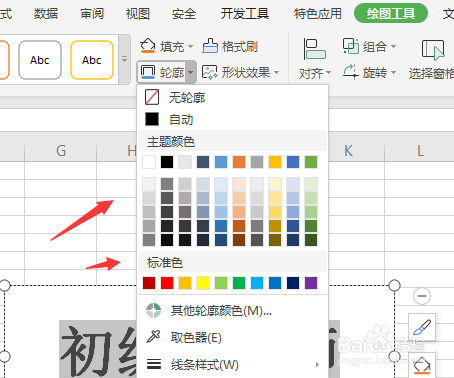
Task: Open the Selection Pane (选择窗格) icon
Action: pyautogui.click(x=433, y=50)
